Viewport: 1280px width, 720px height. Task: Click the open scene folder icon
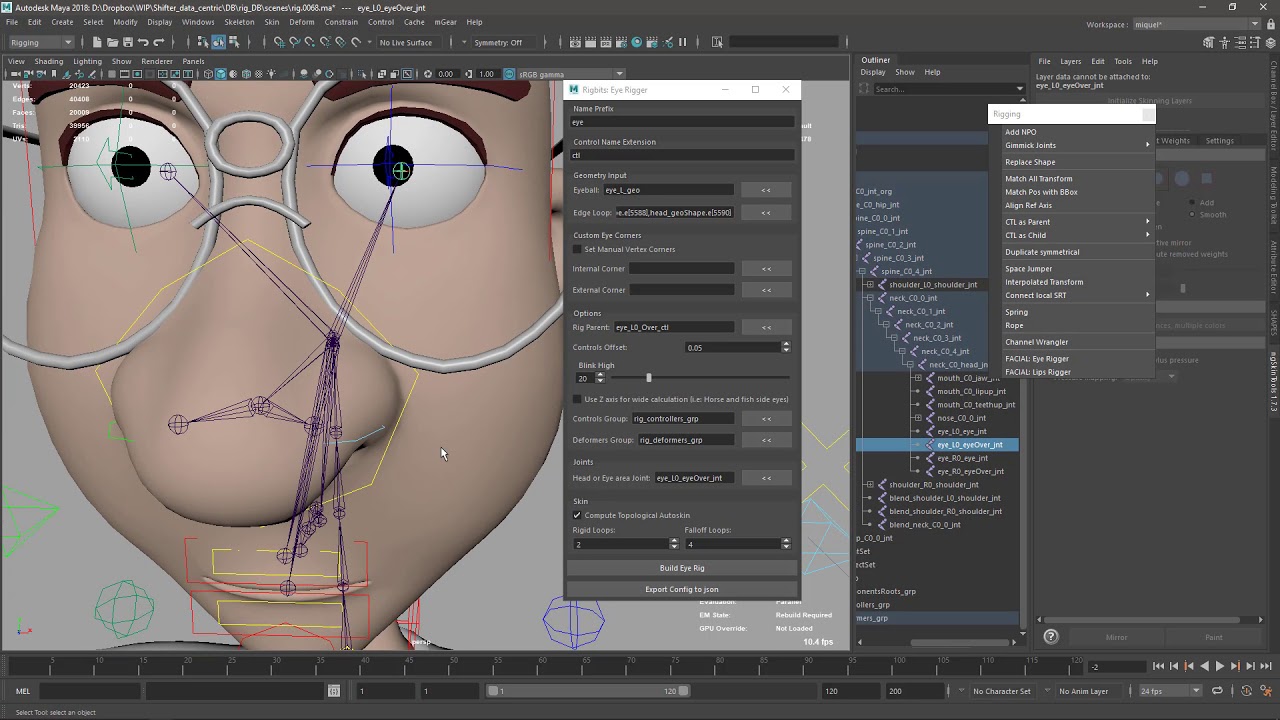(112, 42)
